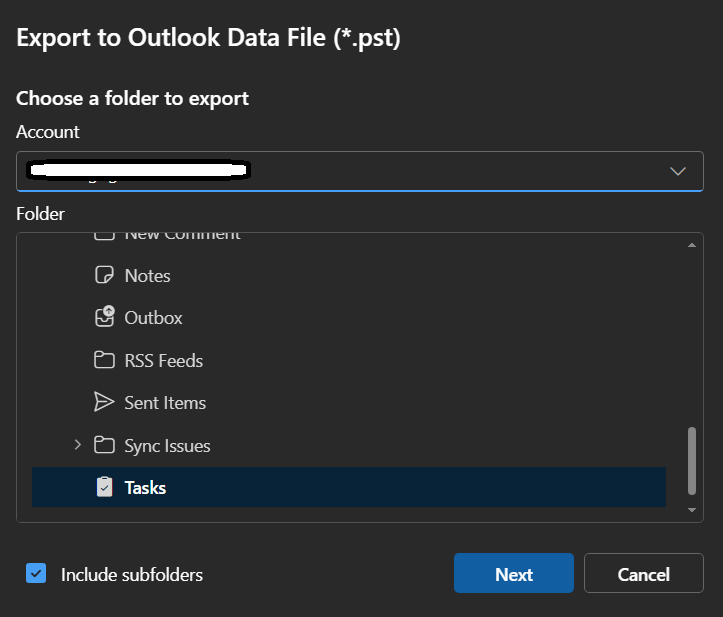This screenshot has width=723, height=617.
Task: Click the RSS Feeds folder icon
Action: (x=104, y=360)
